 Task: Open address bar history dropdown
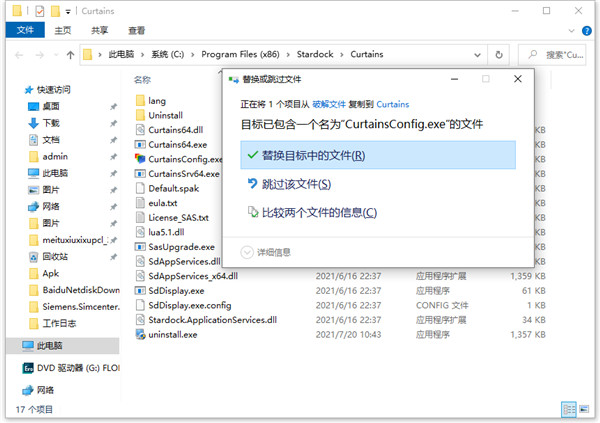(477, 55)
